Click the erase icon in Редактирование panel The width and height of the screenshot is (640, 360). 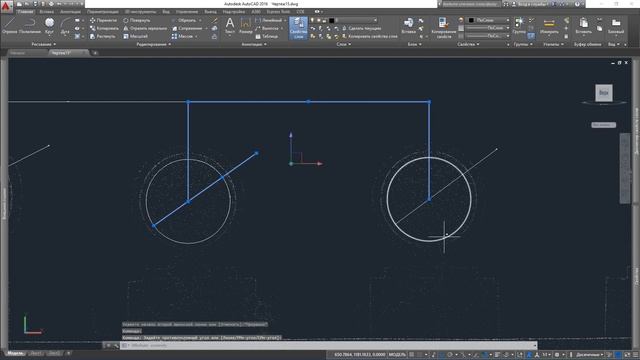point(214,20)
